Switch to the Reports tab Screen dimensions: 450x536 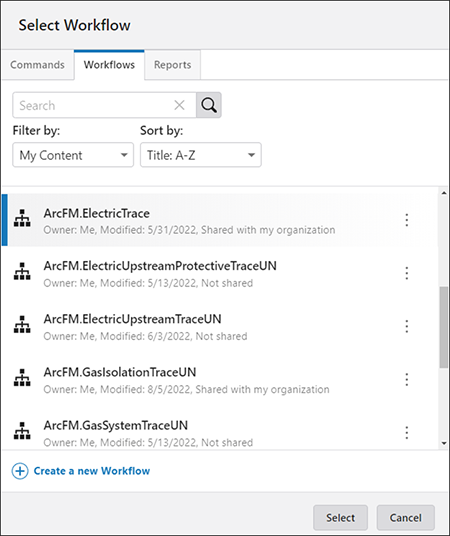coord(172,65)
